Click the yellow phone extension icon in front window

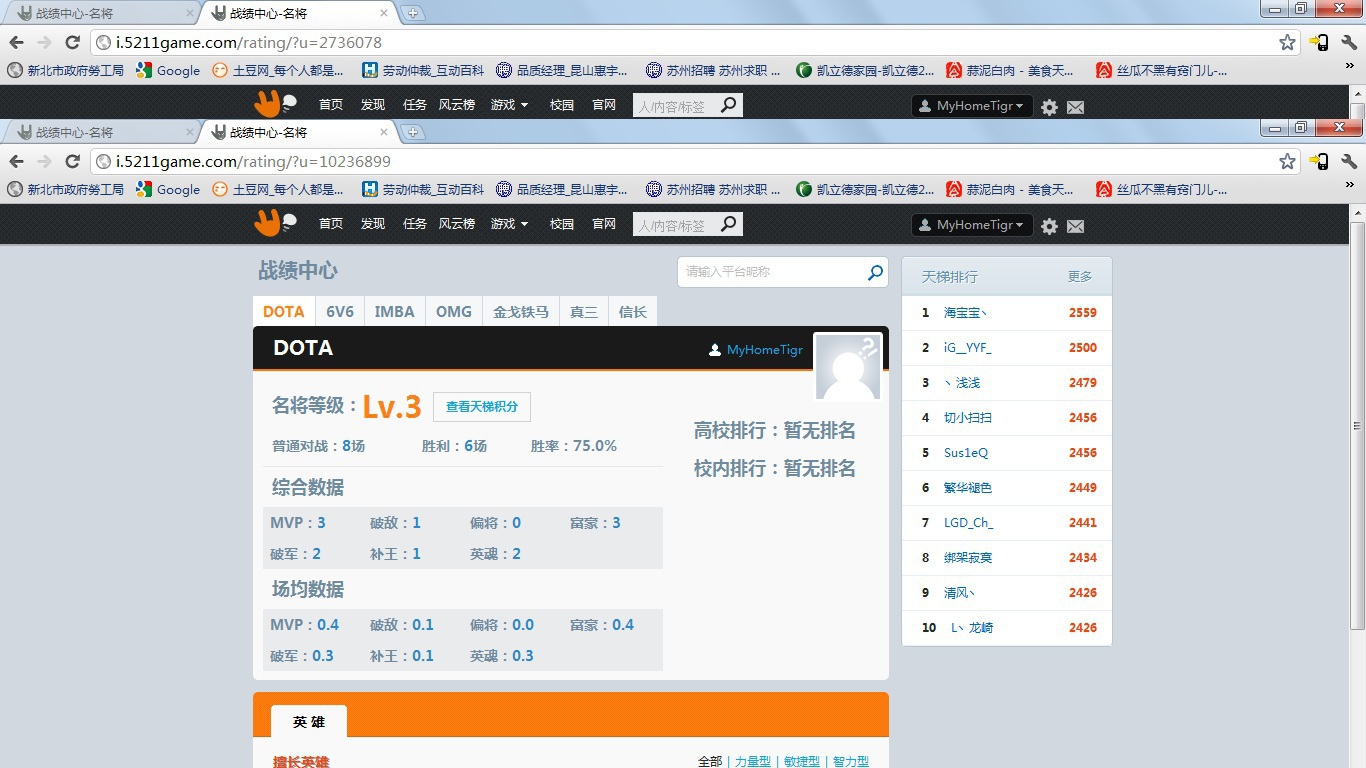coord(1319,161)
